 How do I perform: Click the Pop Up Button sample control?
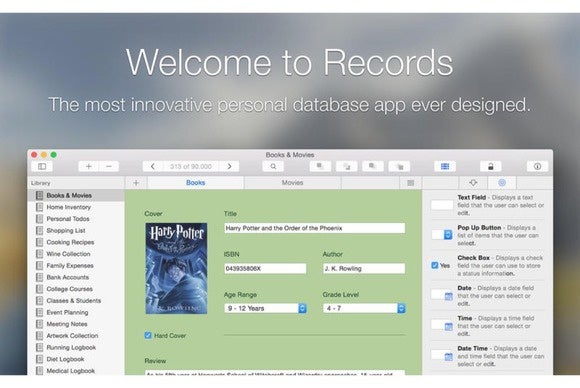tap(442, 235)
